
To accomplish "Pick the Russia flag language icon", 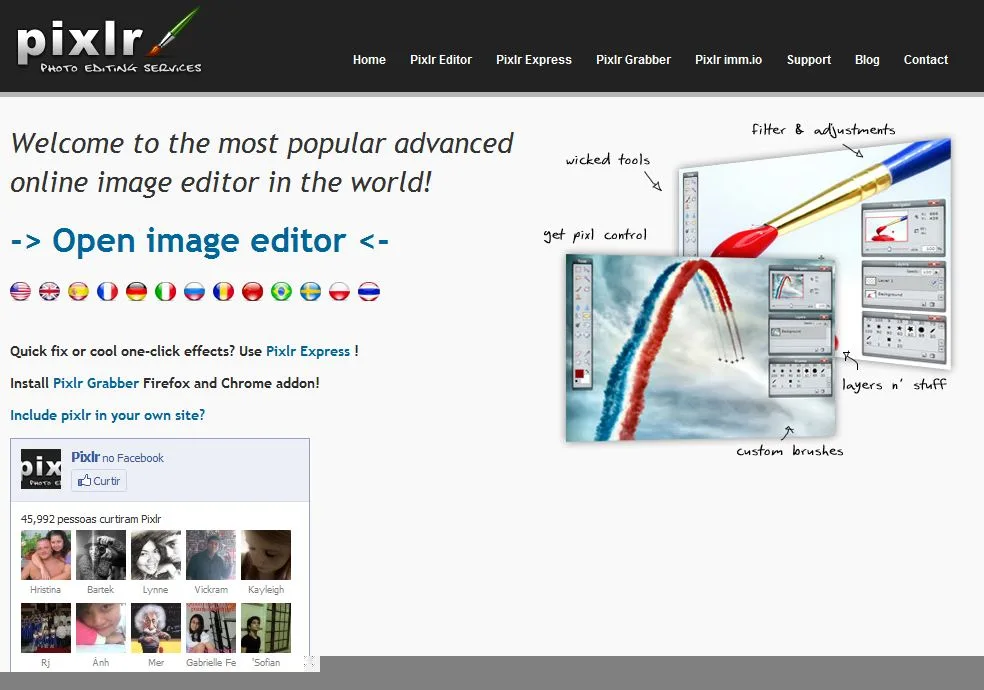I will pos(195,292).
